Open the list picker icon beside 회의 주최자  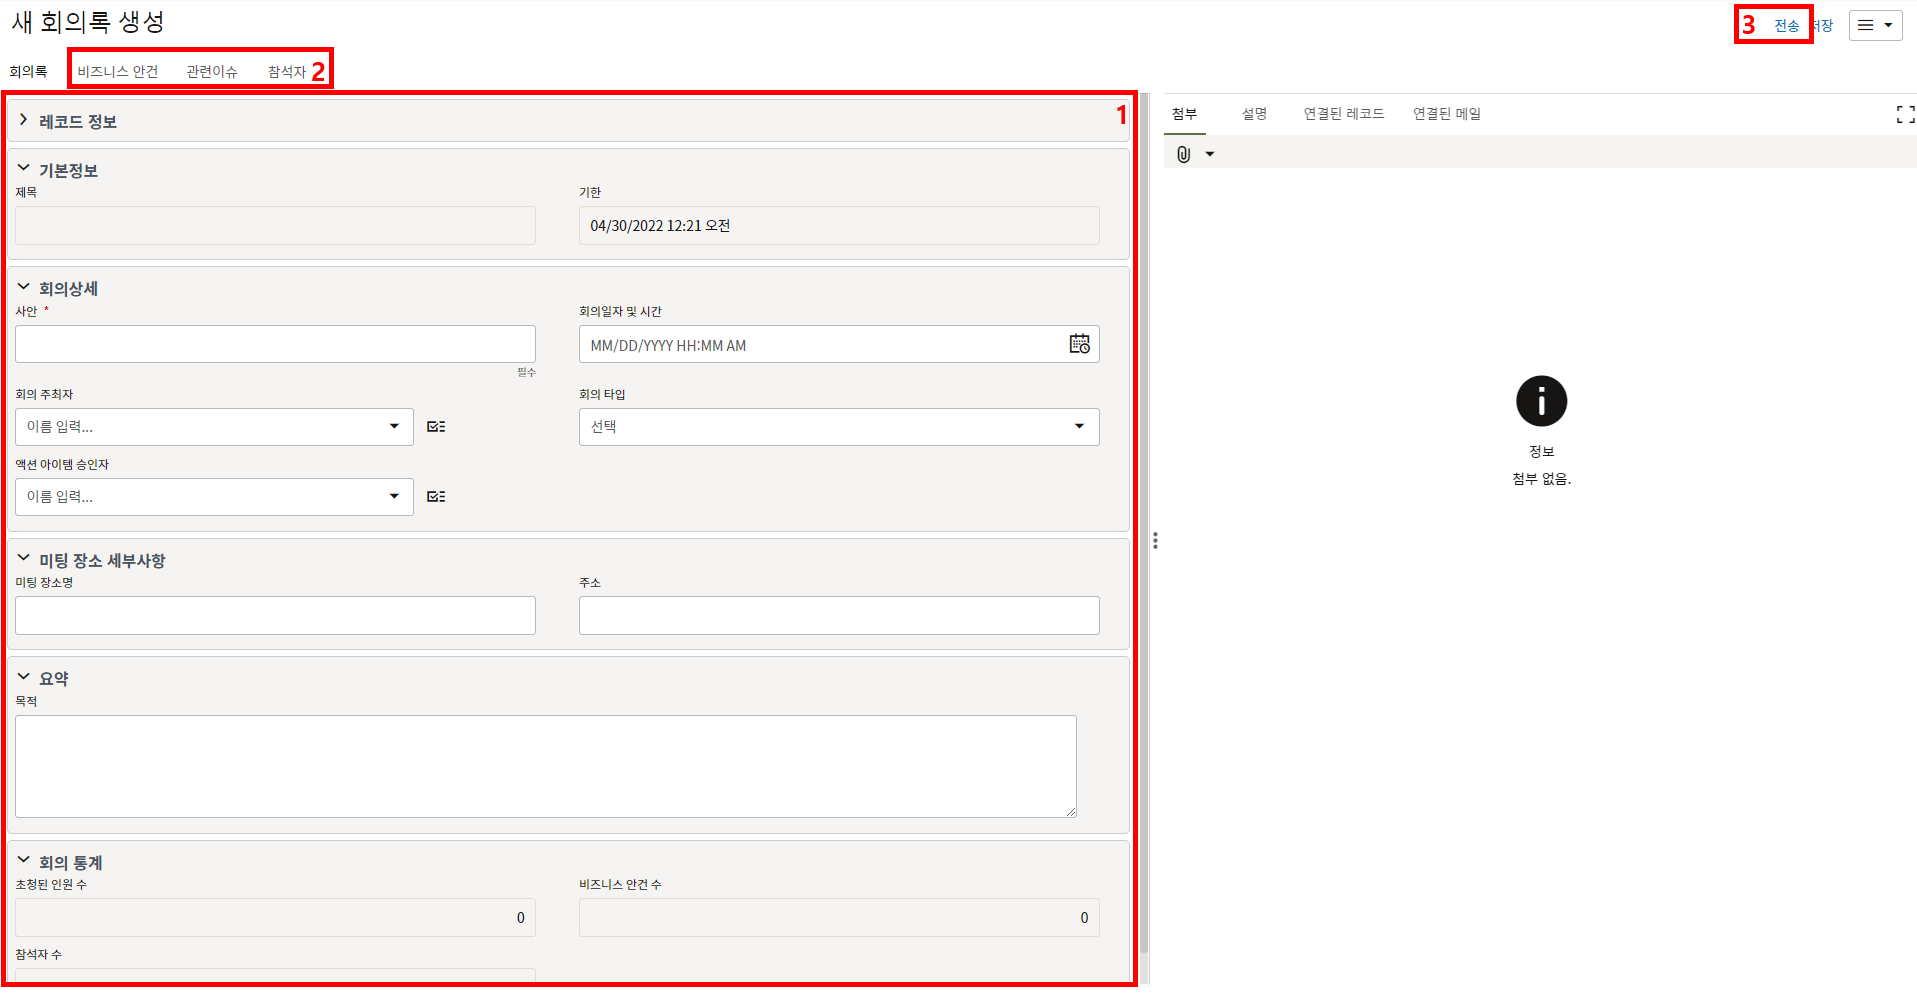tap(436, 427)
